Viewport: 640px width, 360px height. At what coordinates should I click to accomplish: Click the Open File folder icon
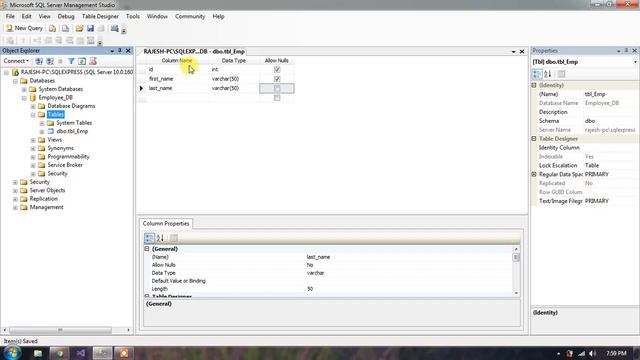click(79, 29)
